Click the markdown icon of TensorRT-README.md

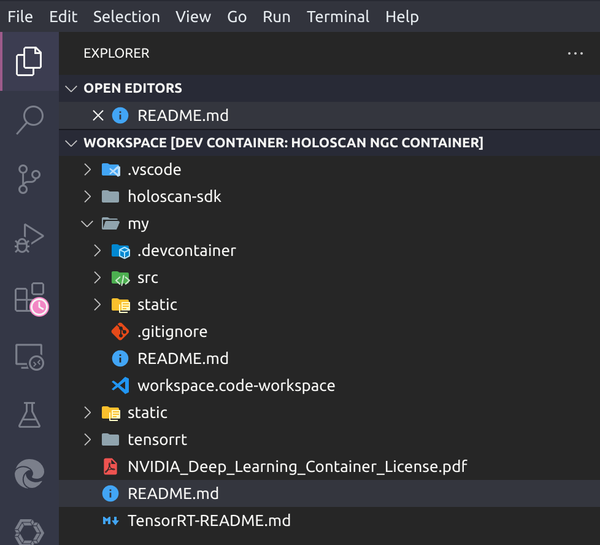point(111,521)
